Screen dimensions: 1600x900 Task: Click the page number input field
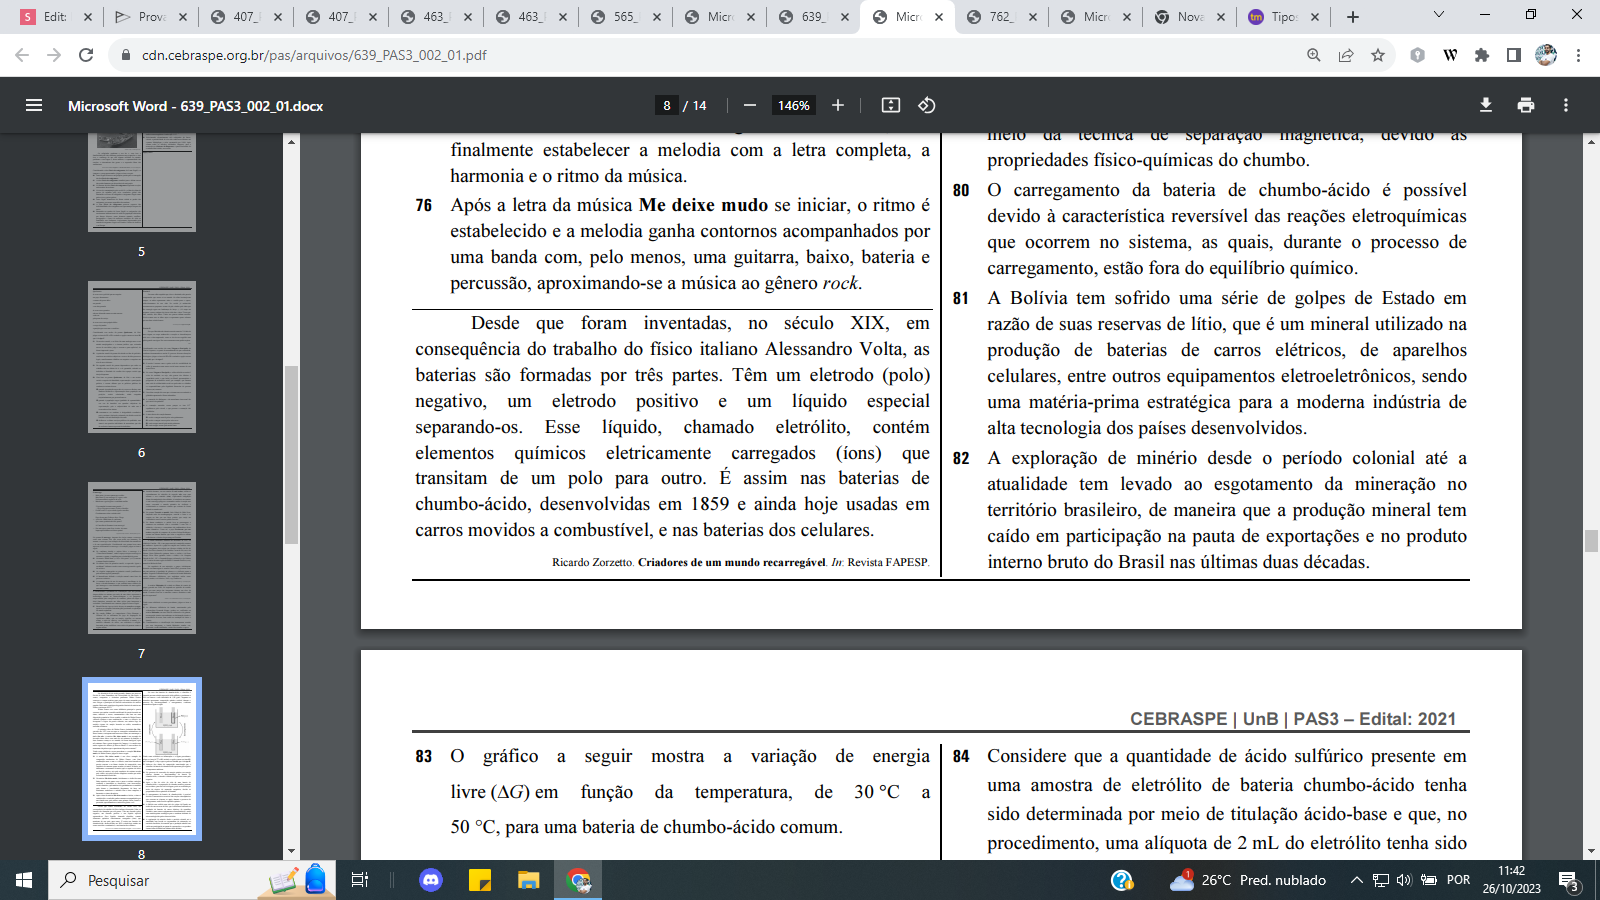pyautogui.click(x=667, y=105)
